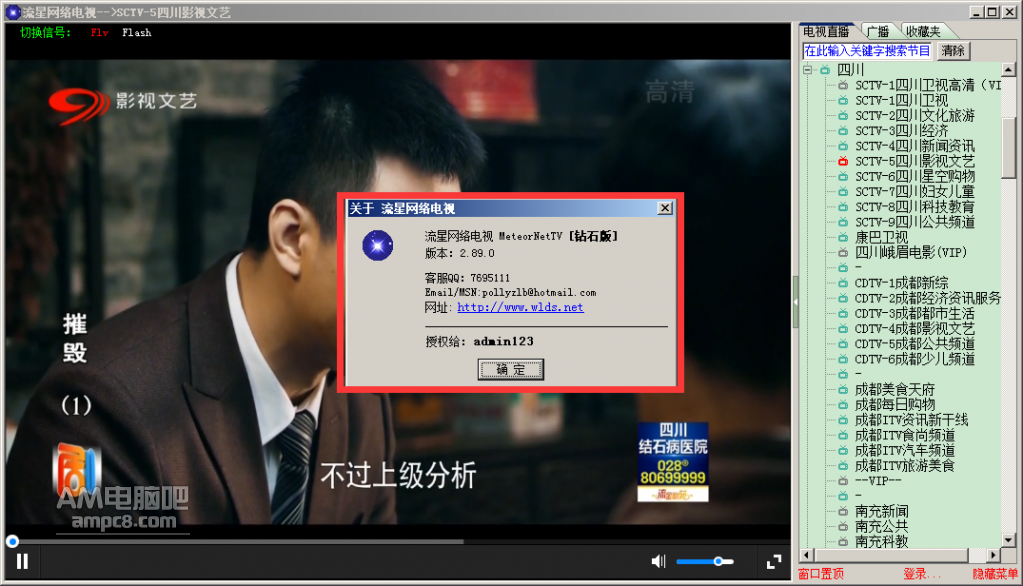Click TV icon beside 康巴卫视
This screenshot has width=1023, height=586.
pyautogui.click(x=843, y=237)
